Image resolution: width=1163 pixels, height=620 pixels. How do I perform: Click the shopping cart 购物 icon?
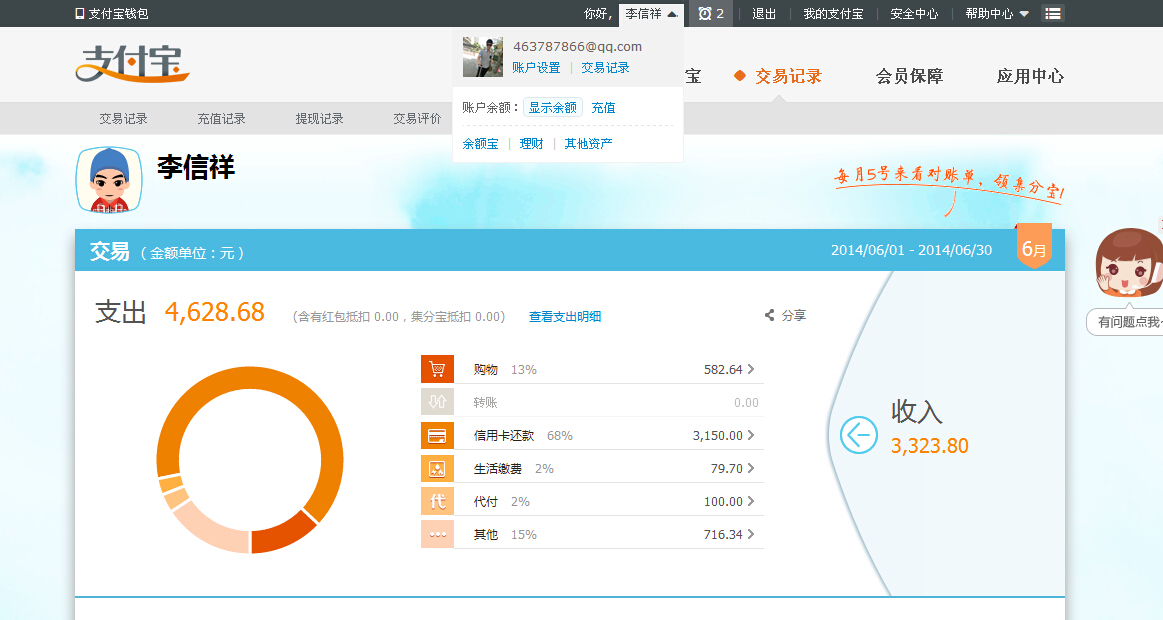(x=437, y=369)
